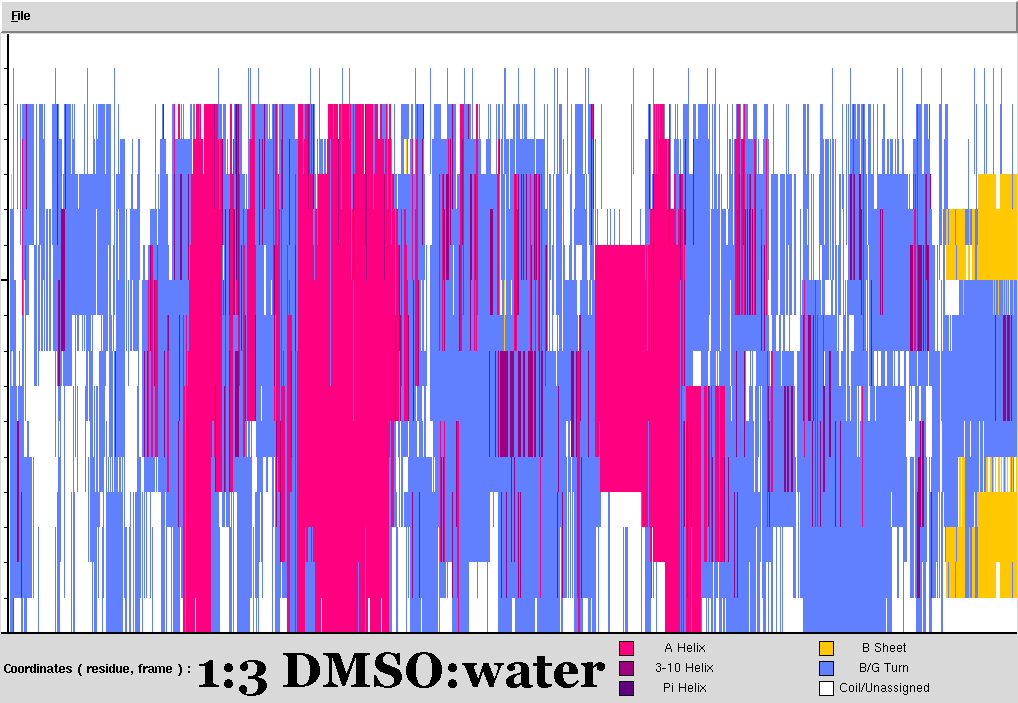
Task: Open the File menu
Action: (21, 16)
